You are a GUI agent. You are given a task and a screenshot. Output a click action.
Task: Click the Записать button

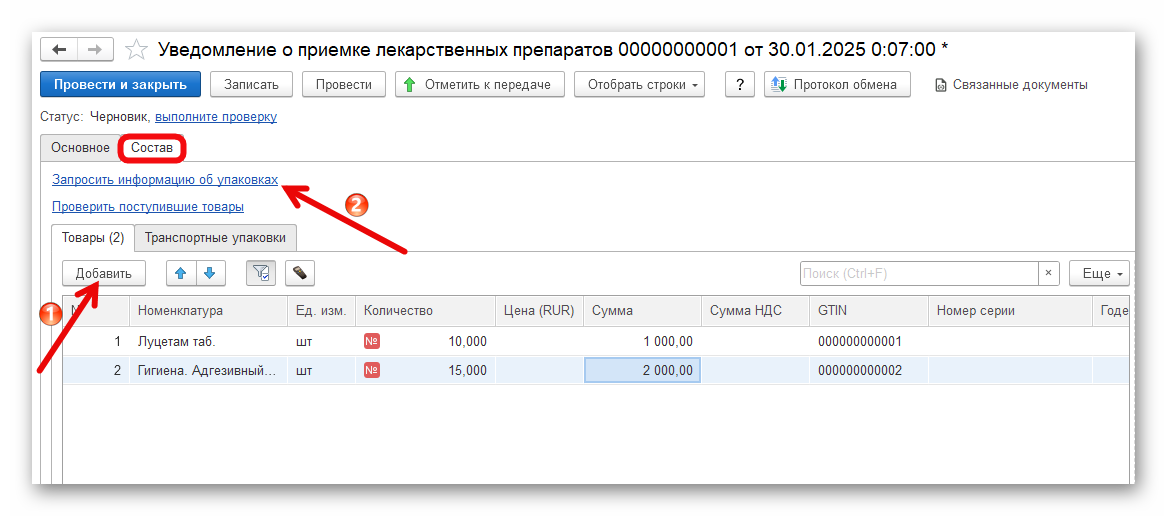tap(252, 84)
